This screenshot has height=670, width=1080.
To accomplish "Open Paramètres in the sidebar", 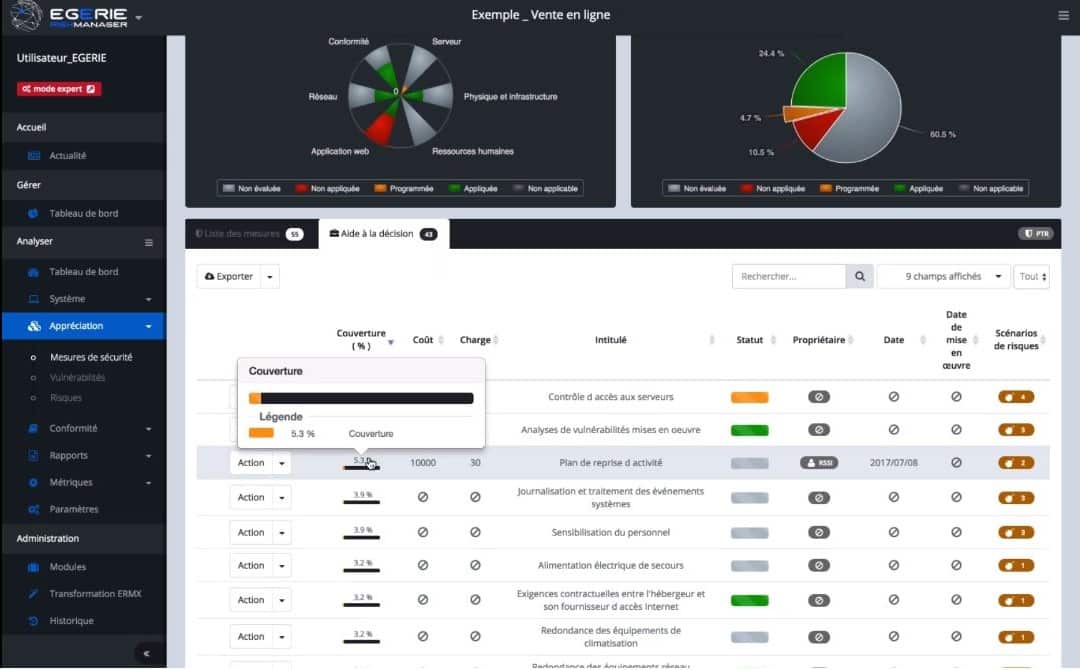I will coord(74,509).
